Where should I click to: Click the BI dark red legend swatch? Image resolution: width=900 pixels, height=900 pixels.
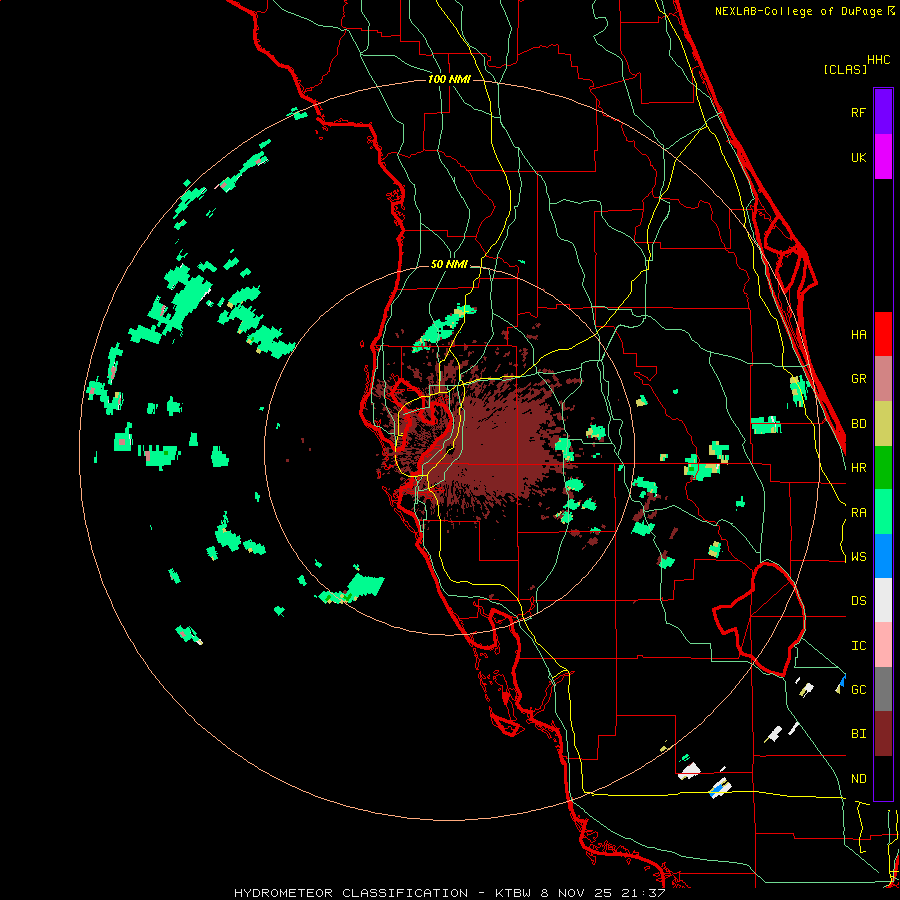pos(883,734)
